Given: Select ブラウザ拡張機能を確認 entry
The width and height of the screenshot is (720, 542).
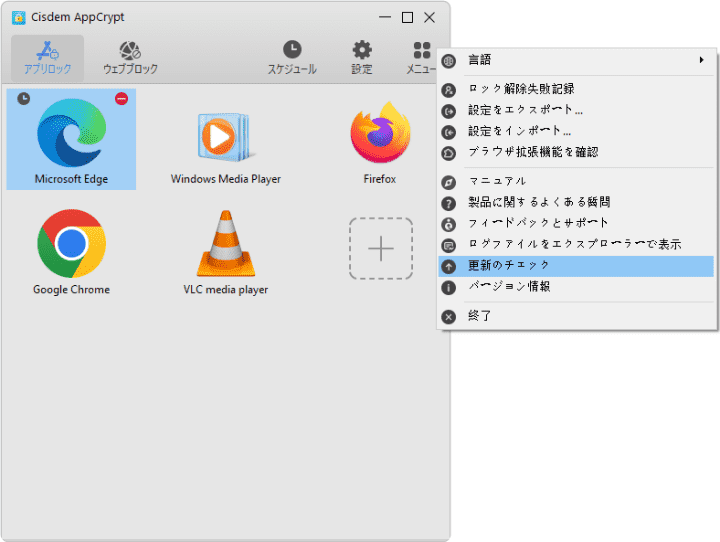Looking at the screenshot, I should [x=576, y=152].
